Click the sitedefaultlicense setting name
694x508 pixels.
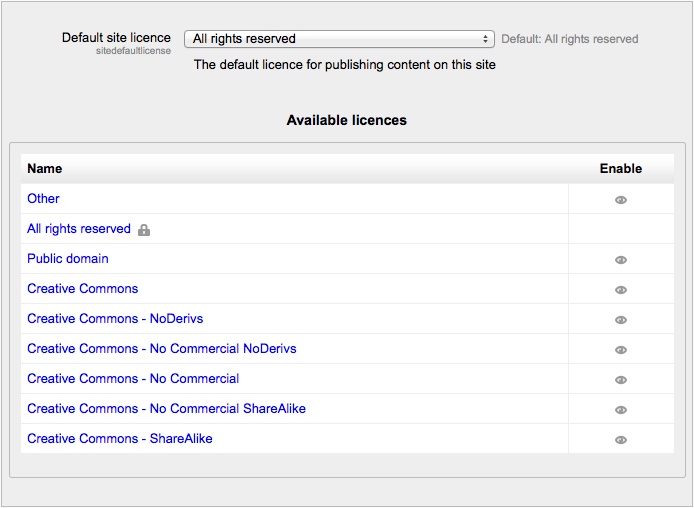[x=133, y=51]
